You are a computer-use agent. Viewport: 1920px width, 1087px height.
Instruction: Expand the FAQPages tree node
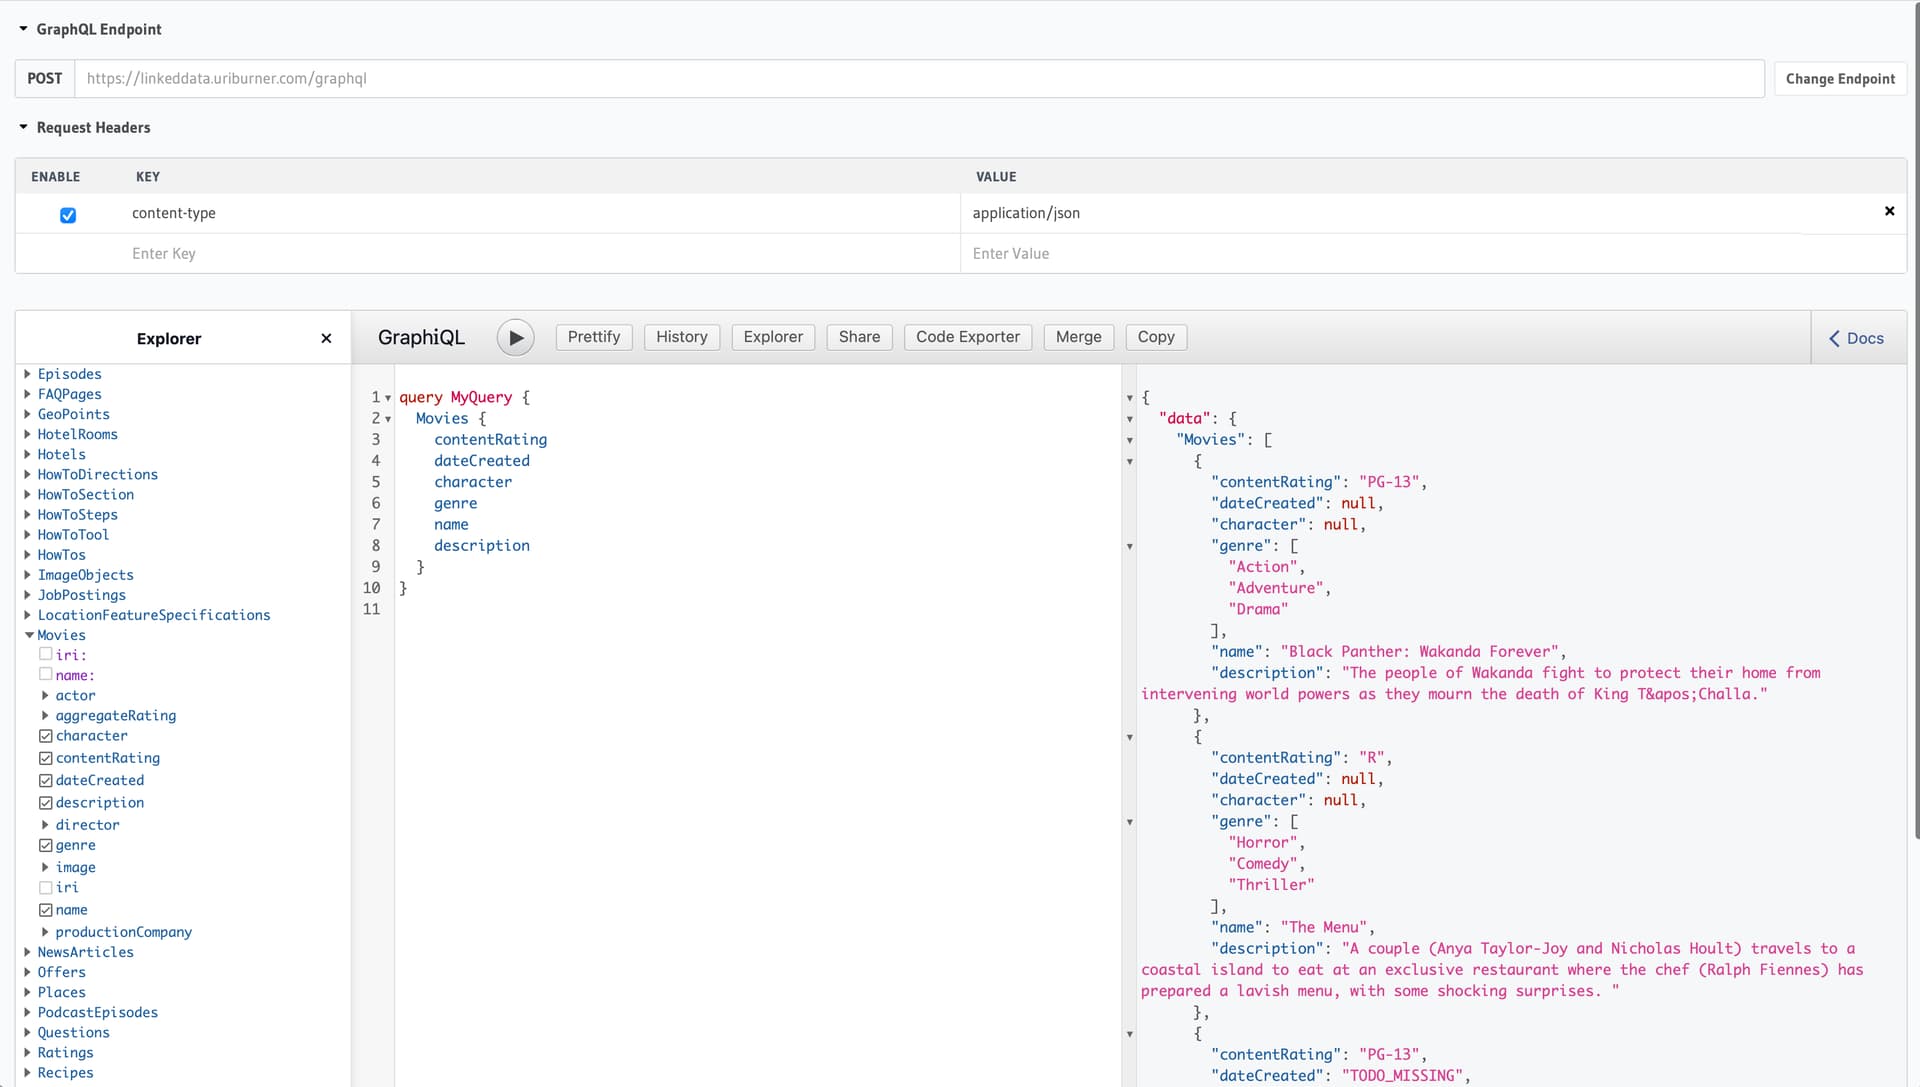27,394
